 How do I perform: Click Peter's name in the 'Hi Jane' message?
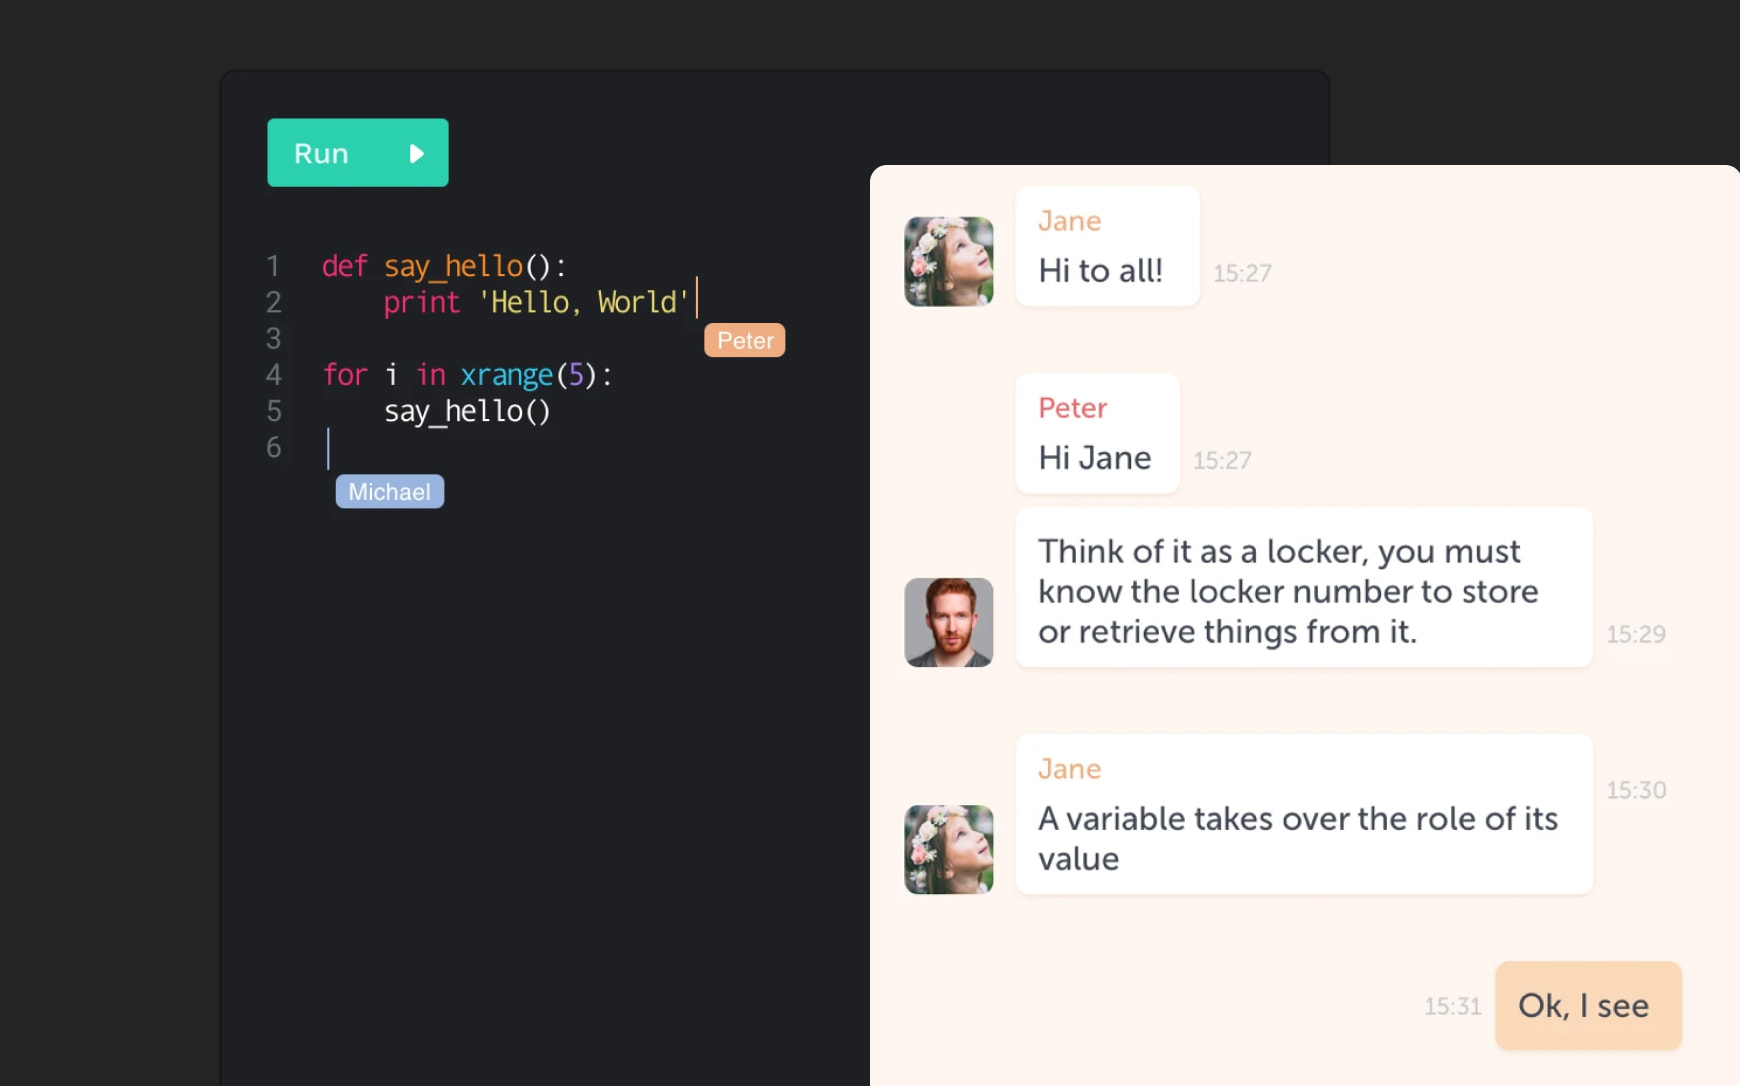(x=1072, y=408)
